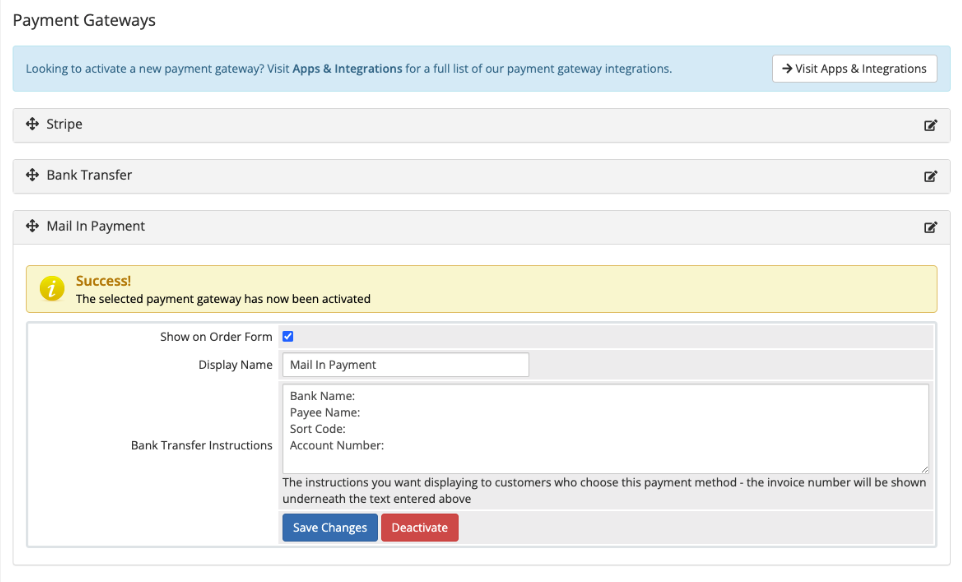The width and height of the screenshot is (962, 582).
Task: Click the move handle beside Stripe
Action: (33, 124)
